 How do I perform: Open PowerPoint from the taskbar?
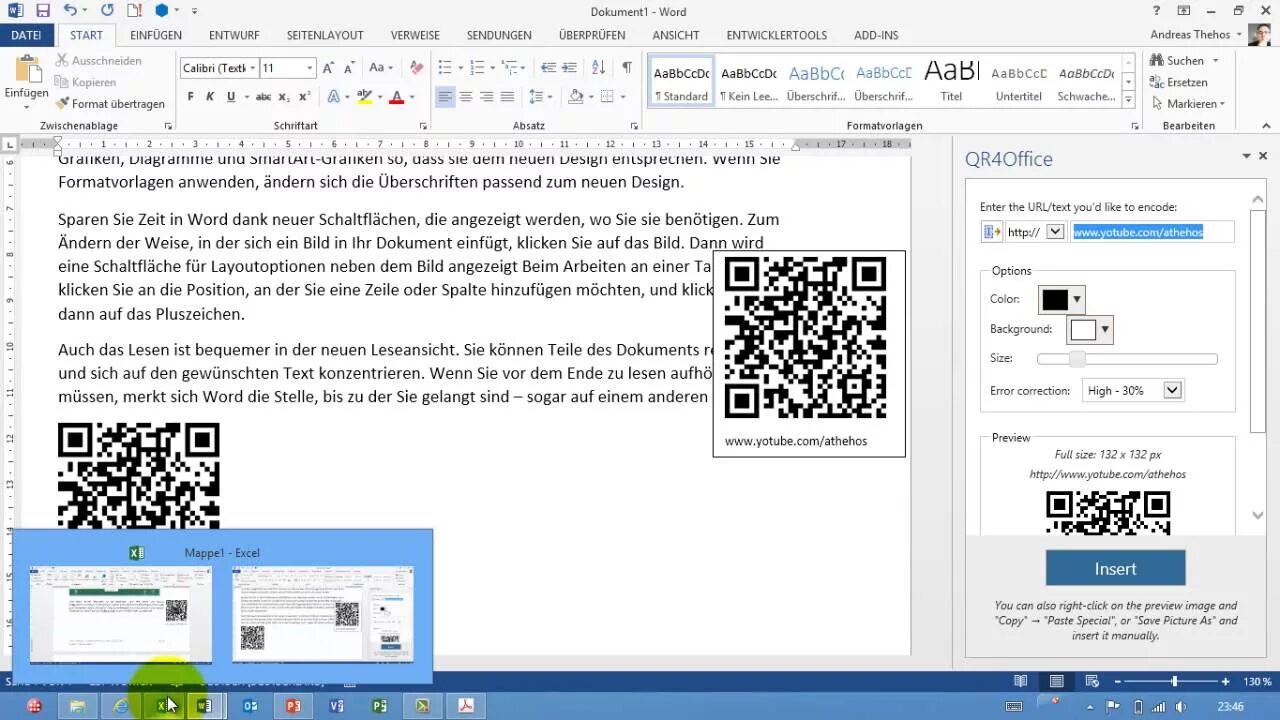(x=293, y=706)
